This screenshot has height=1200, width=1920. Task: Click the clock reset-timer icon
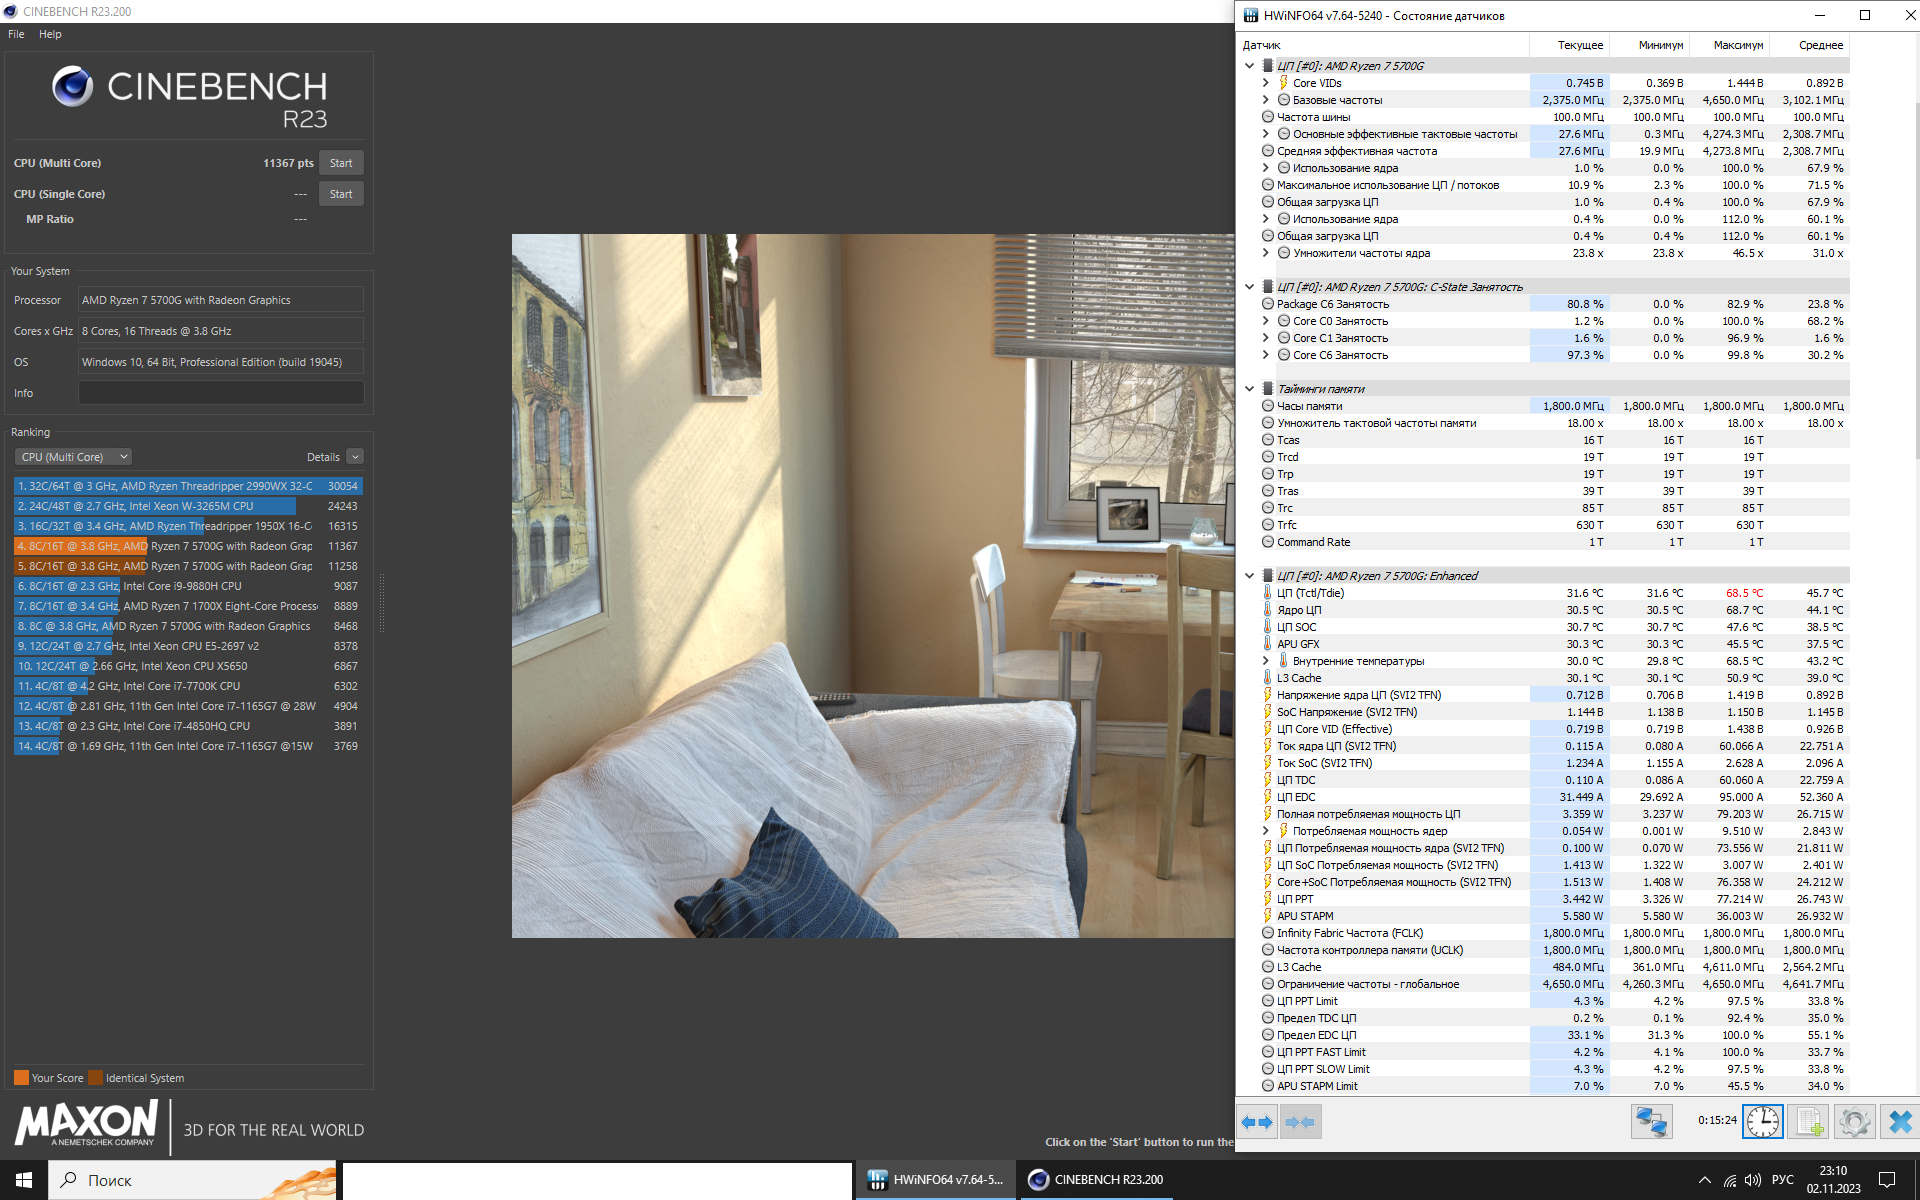coord(1762,1122)
